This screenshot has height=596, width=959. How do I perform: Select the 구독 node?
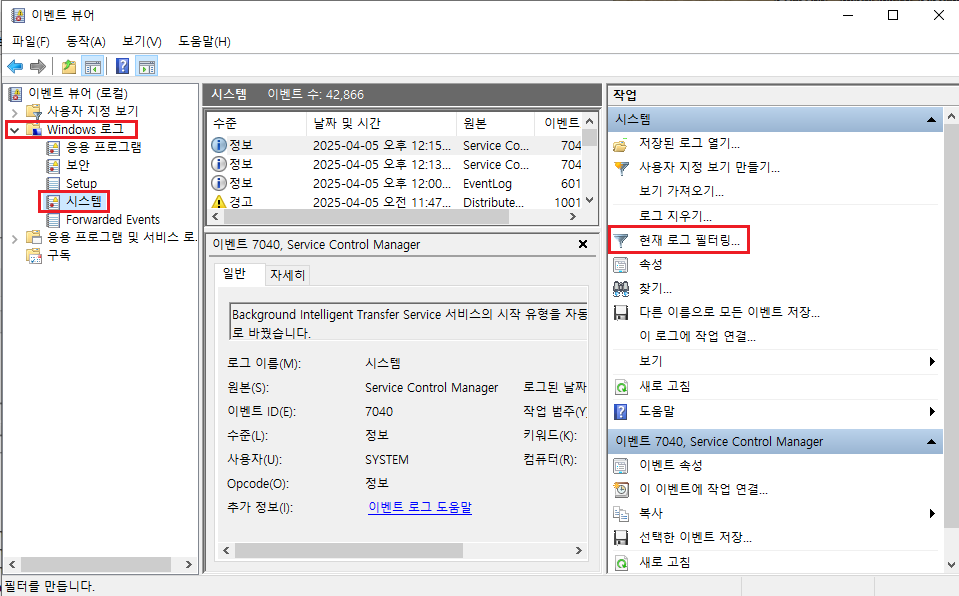tap(59, 255)
